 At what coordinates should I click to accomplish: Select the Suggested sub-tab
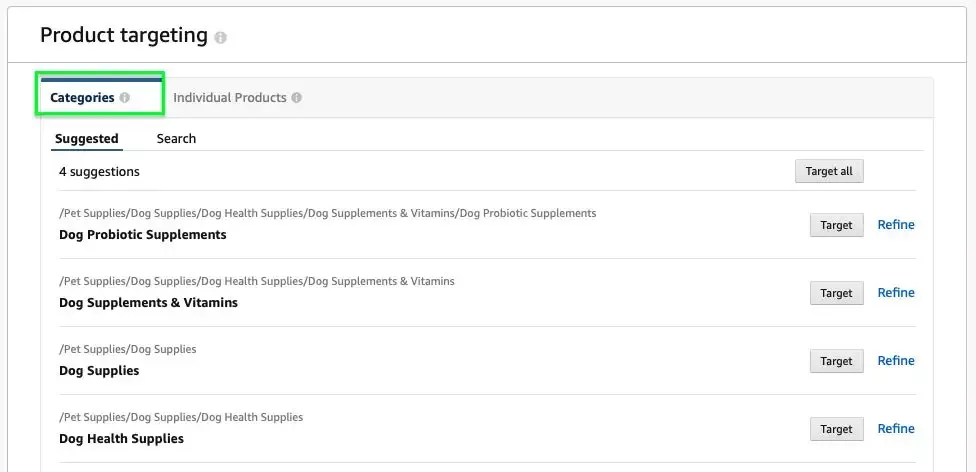pos(87,139)
